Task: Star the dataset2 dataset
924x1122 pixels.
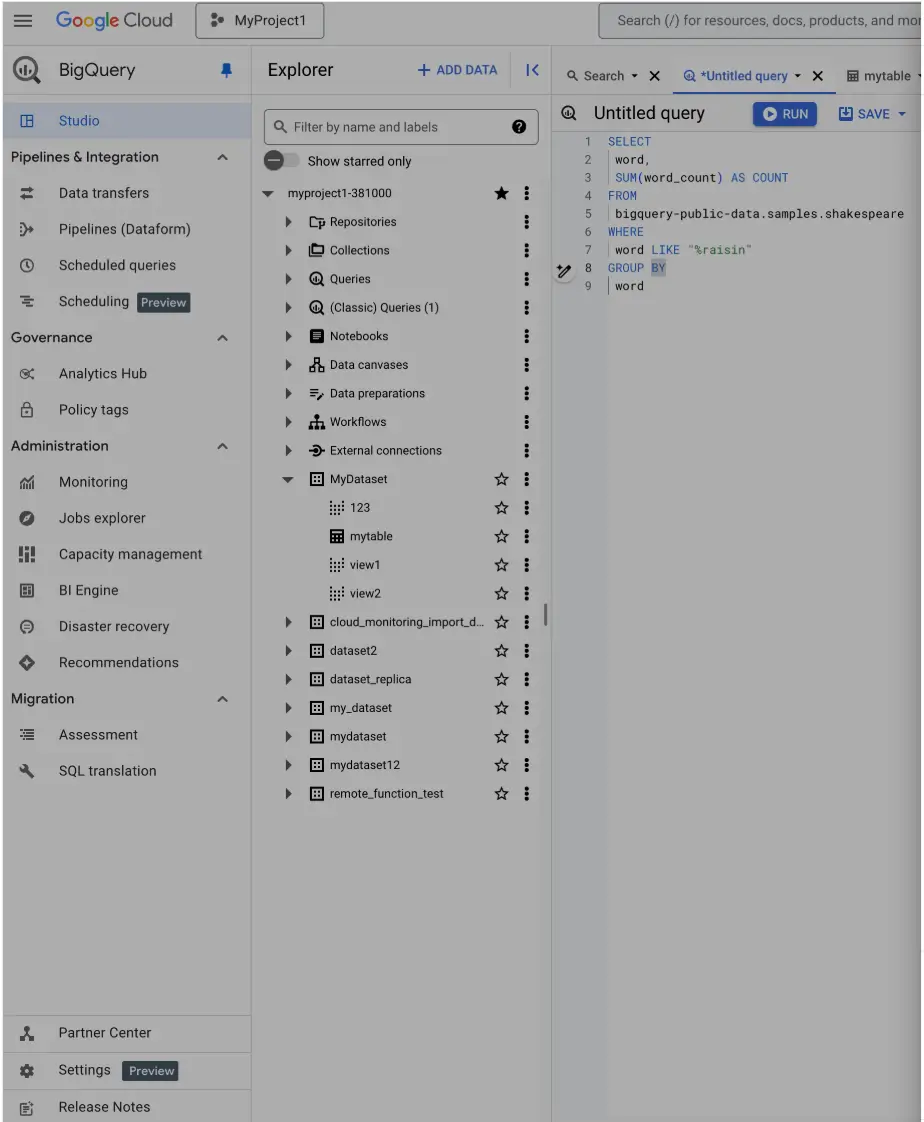Action: 501,650
